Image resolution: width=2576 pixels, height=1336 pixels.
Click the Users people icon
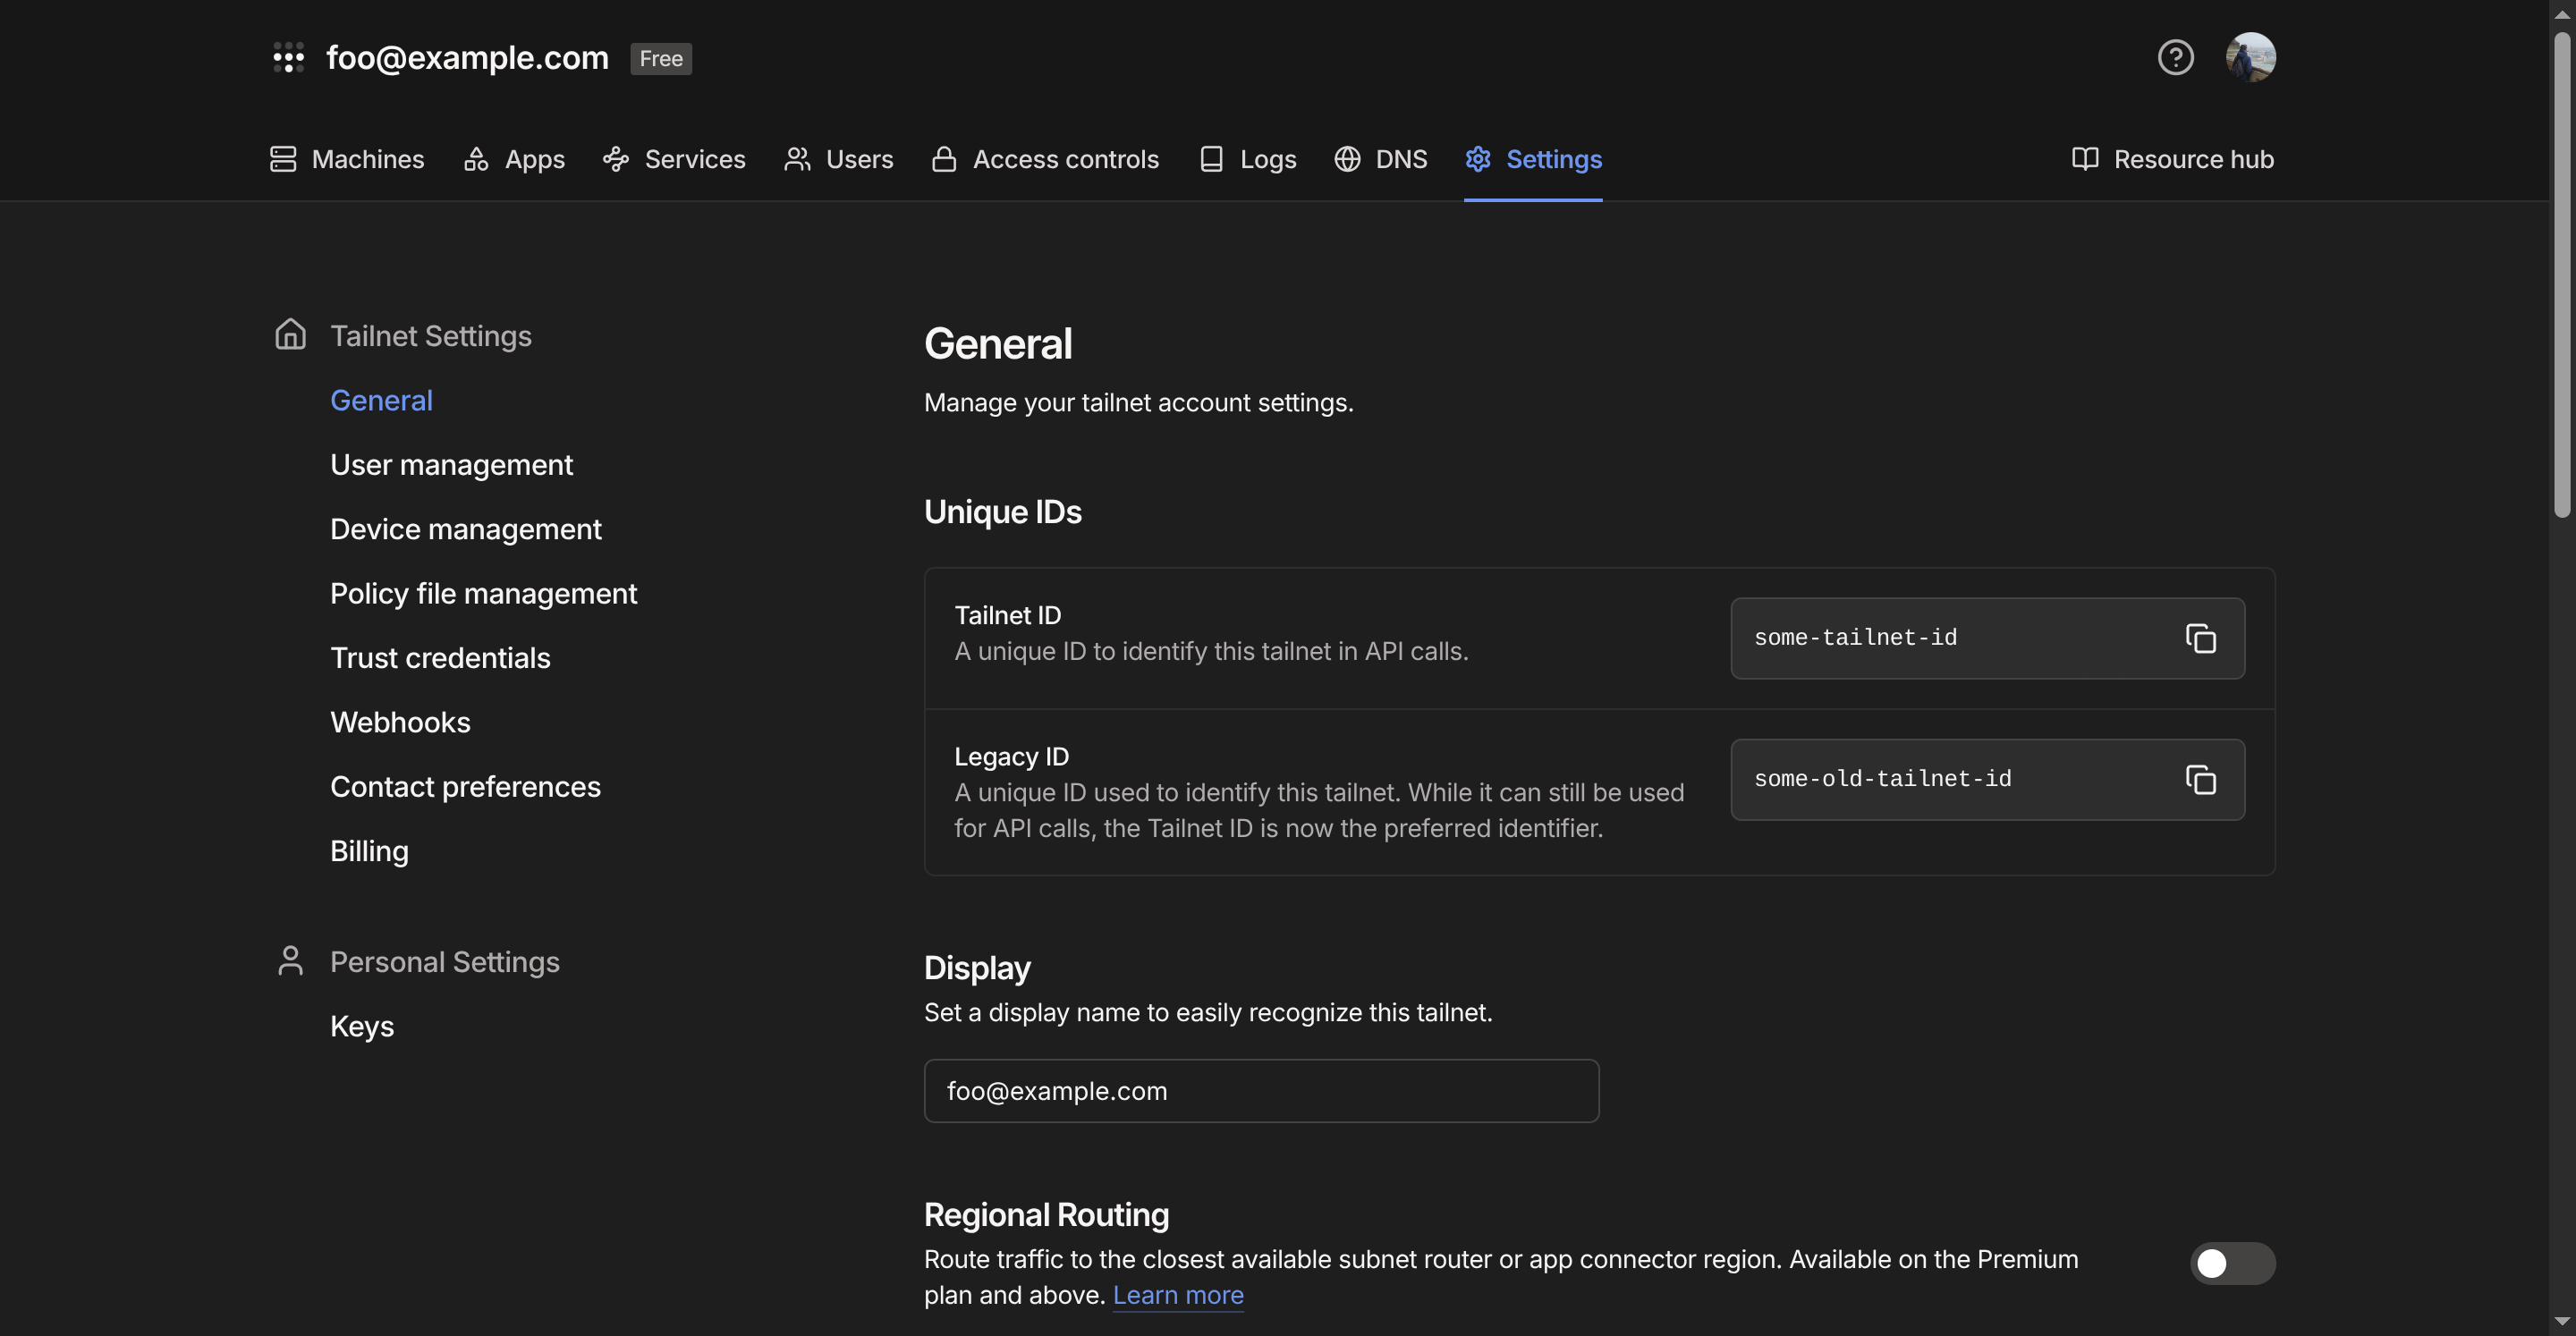(x=797, y=159)
